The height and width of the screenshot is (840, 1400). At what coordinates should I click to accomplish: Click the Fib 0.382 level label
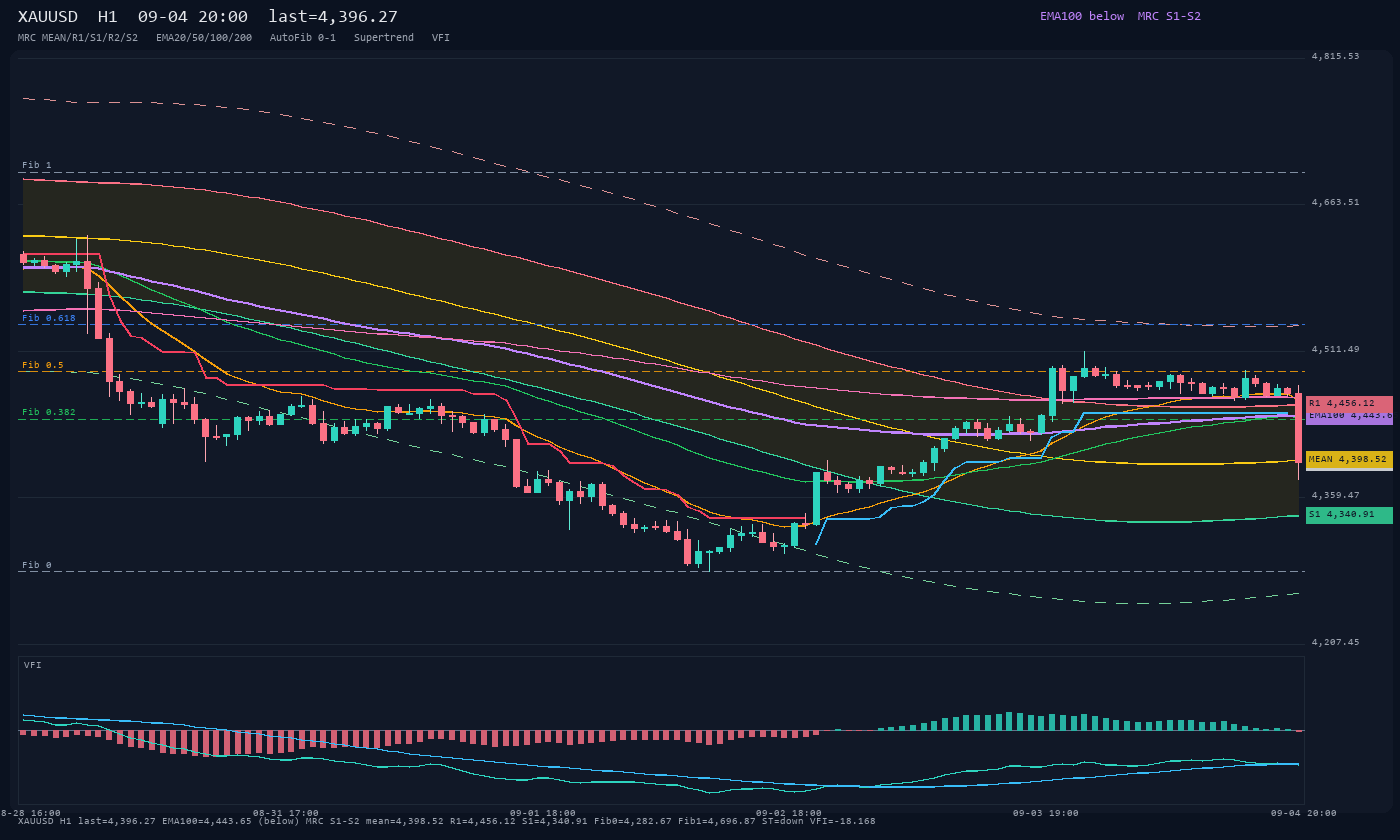[49, 412]
